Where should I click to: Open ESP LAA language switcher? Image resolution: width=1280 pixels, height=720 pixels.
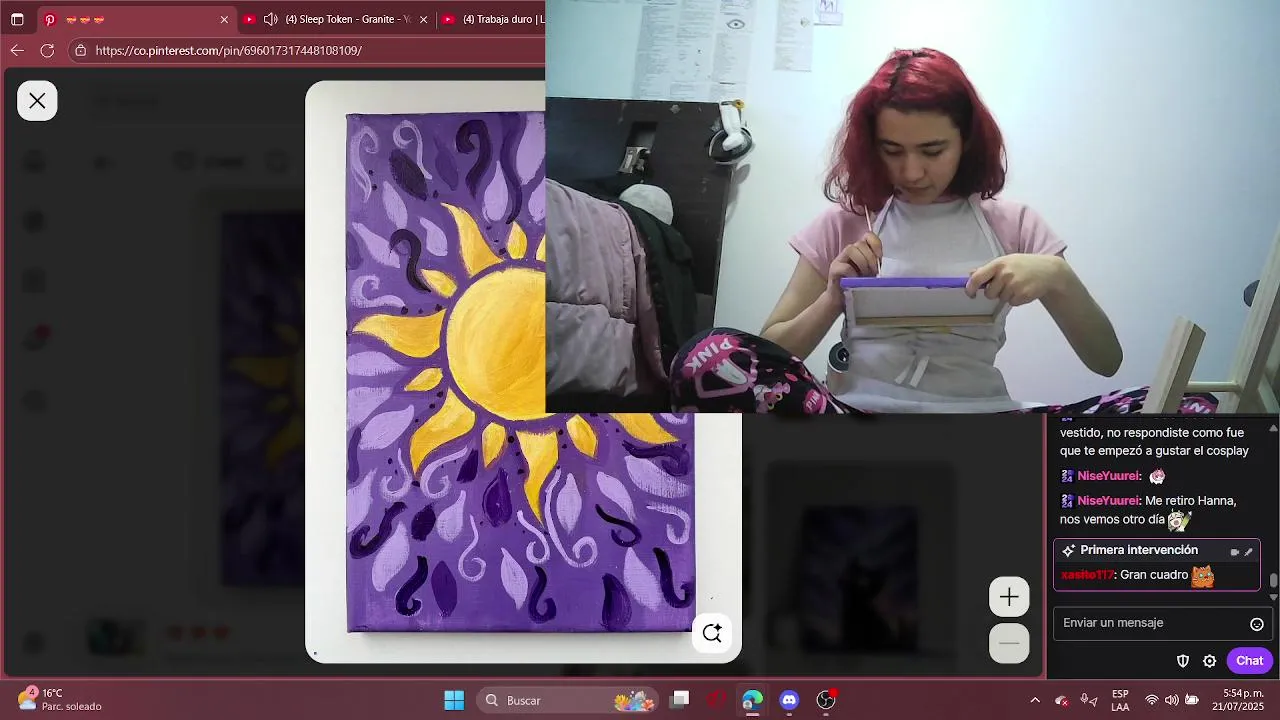(x=1121, y=700)
